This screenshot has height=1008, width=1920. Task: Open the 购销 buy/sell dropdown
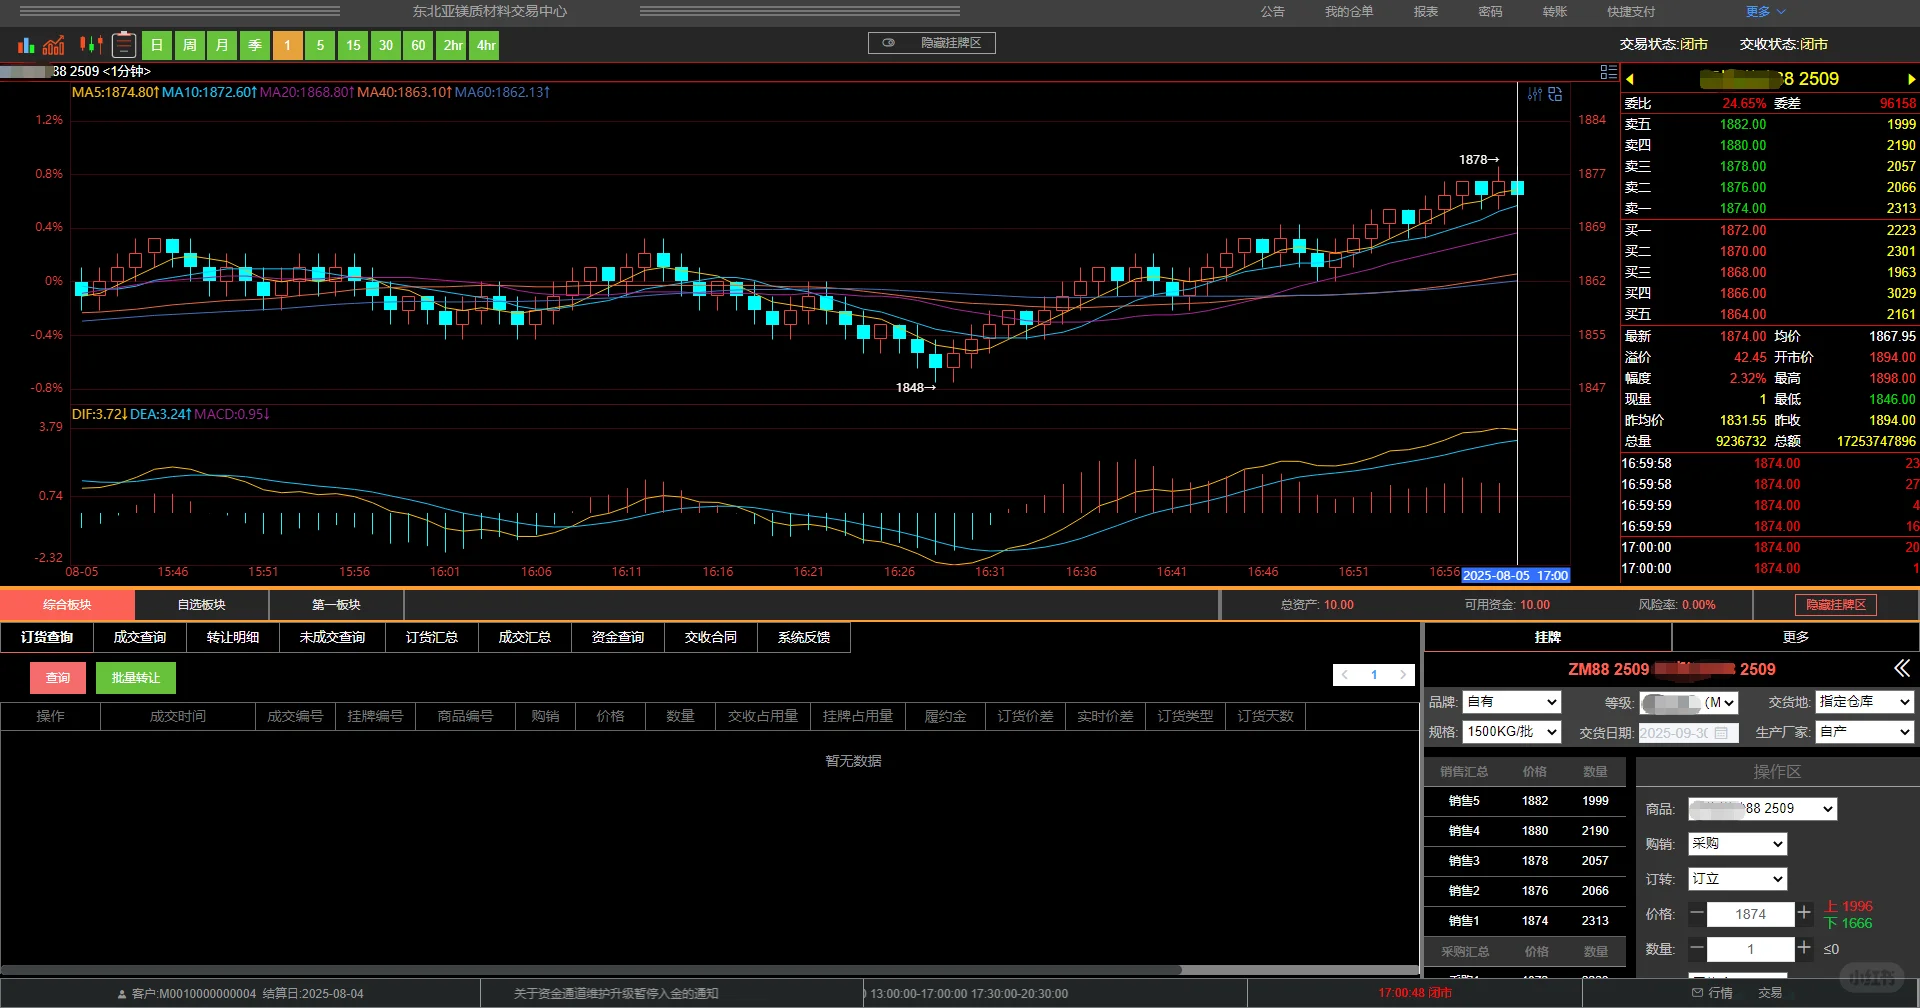point(1737,844)
